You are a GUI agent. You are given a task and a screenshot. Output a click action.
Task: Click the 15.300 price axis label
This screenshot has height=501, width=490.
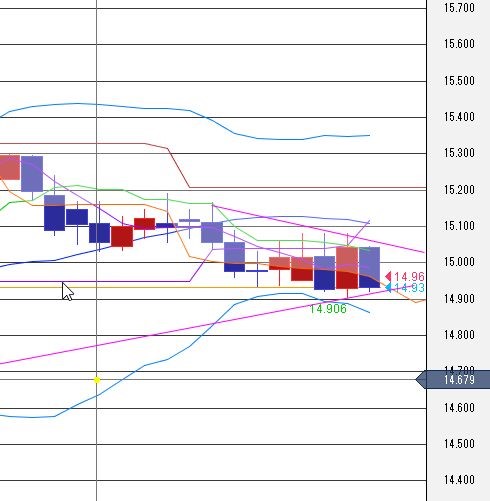(459, 153)
